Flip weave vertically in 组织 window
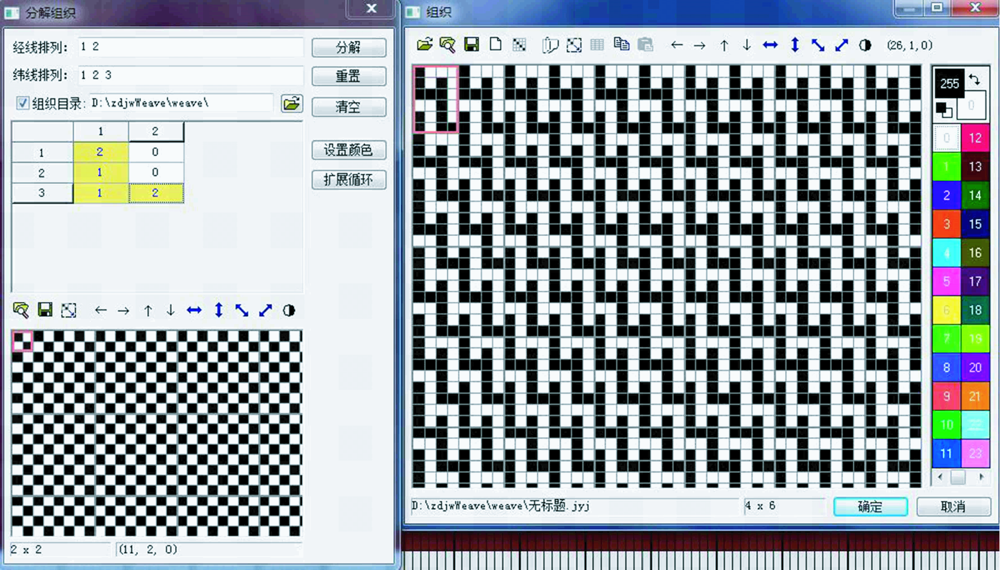The image size is (1000, 570). (794, 45)
